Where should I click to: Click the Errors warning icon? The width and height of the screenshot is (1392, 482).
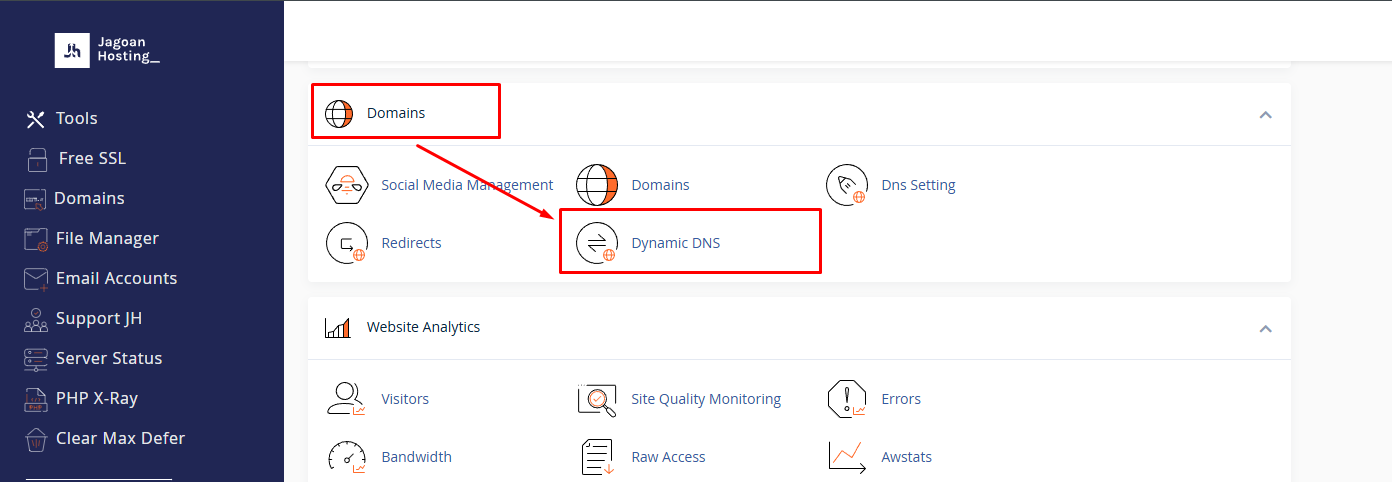[847, 399]
